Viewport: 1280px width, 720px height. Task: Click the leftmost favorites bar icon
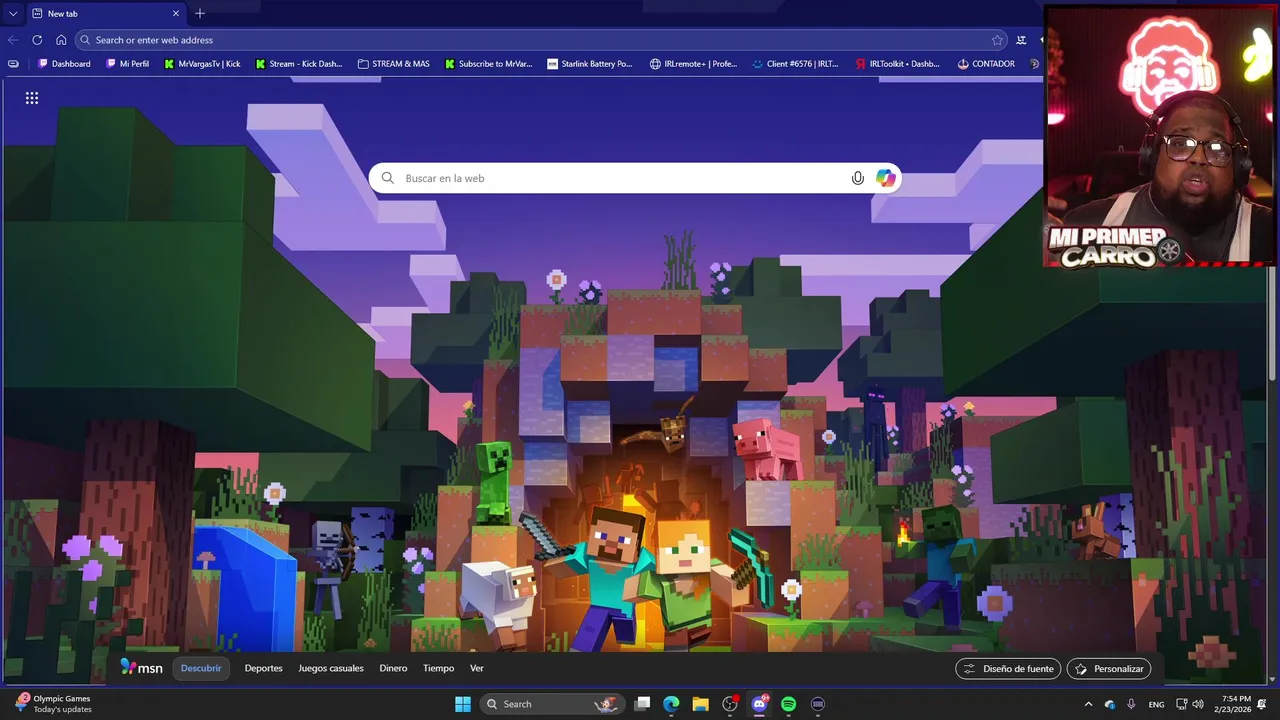coord(13,64)
